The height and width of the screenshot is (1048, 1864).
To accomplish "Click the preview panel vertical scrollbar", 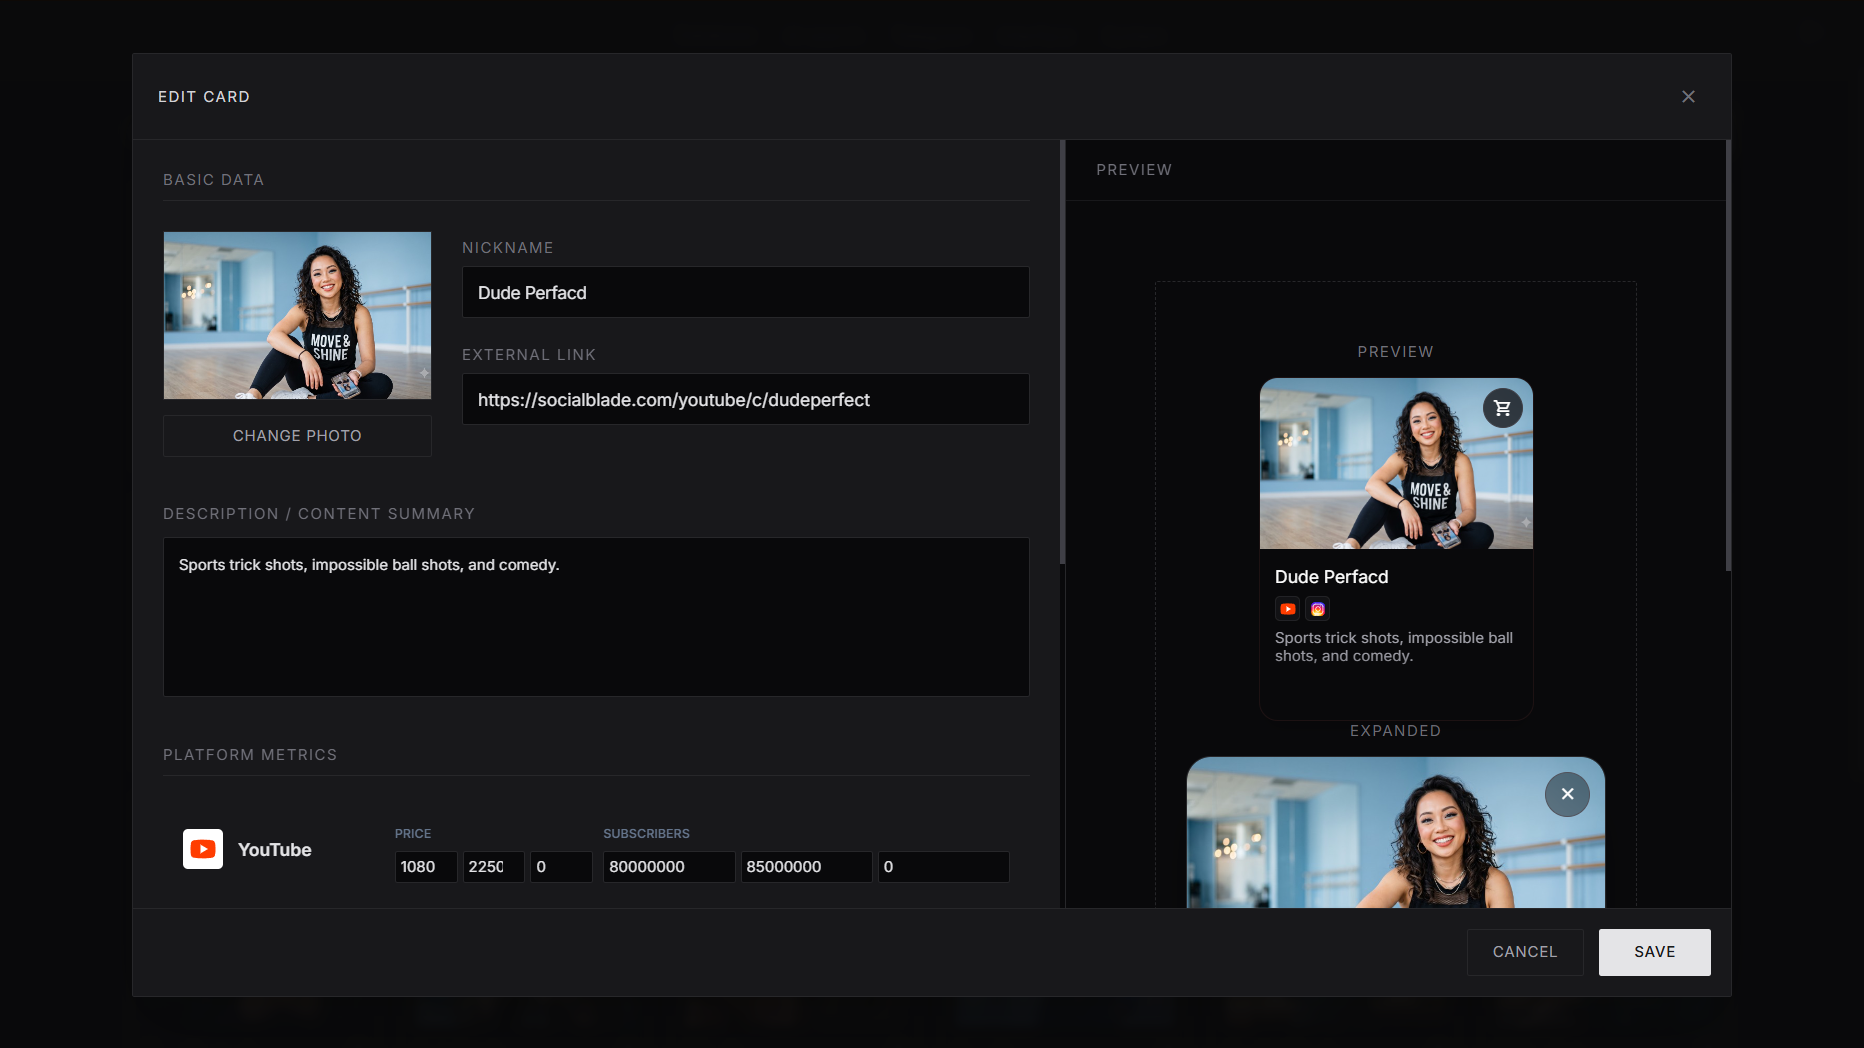I will point(1728,356).
